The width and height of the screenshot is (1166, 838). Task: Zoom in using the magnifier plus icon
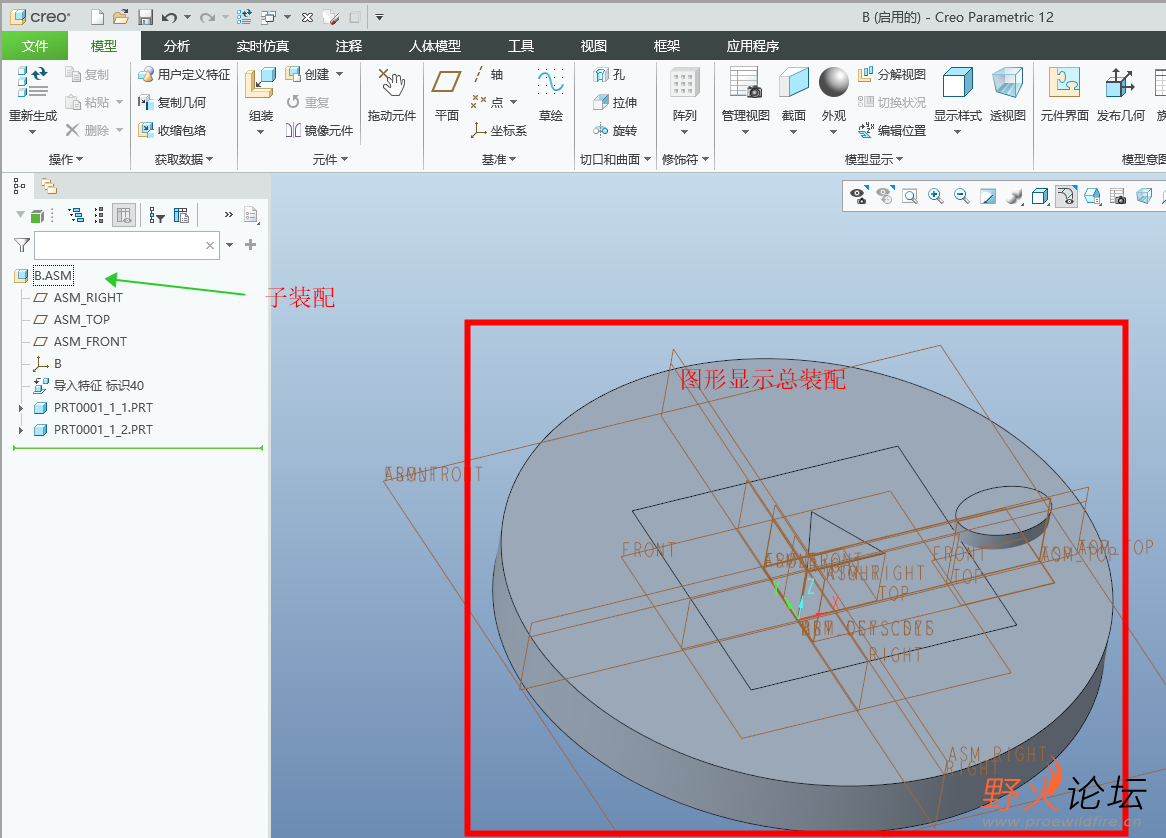tap(936, 196)
